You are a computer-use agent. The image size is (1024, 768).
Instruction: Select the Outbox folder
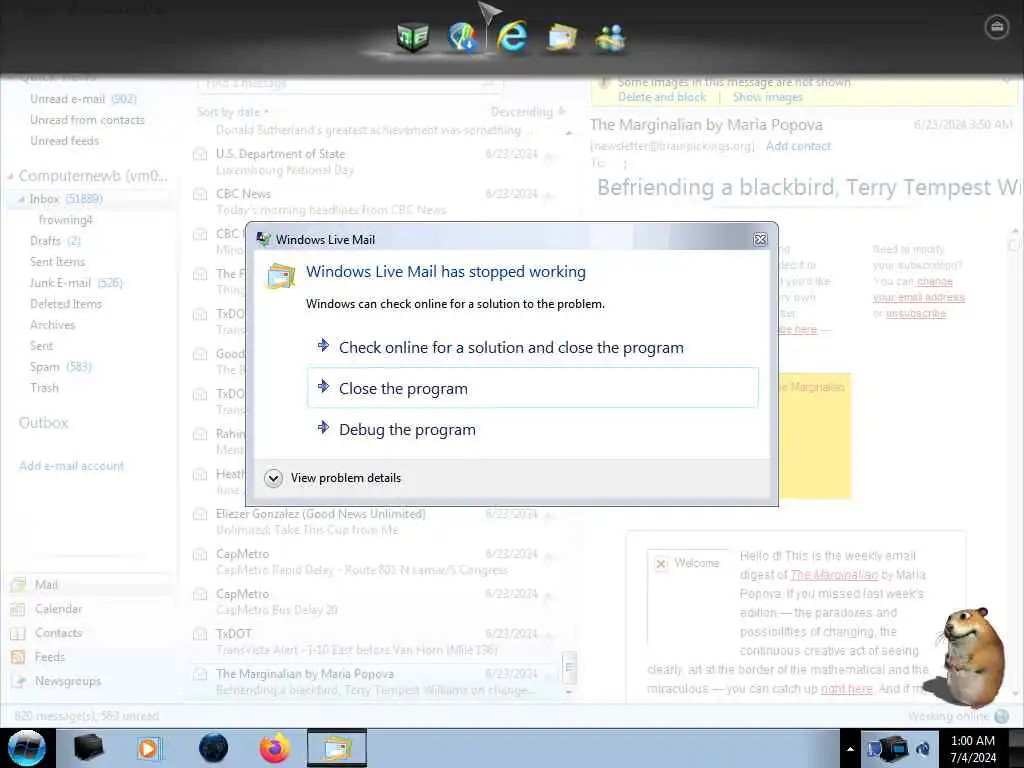[x=43, y=423]
